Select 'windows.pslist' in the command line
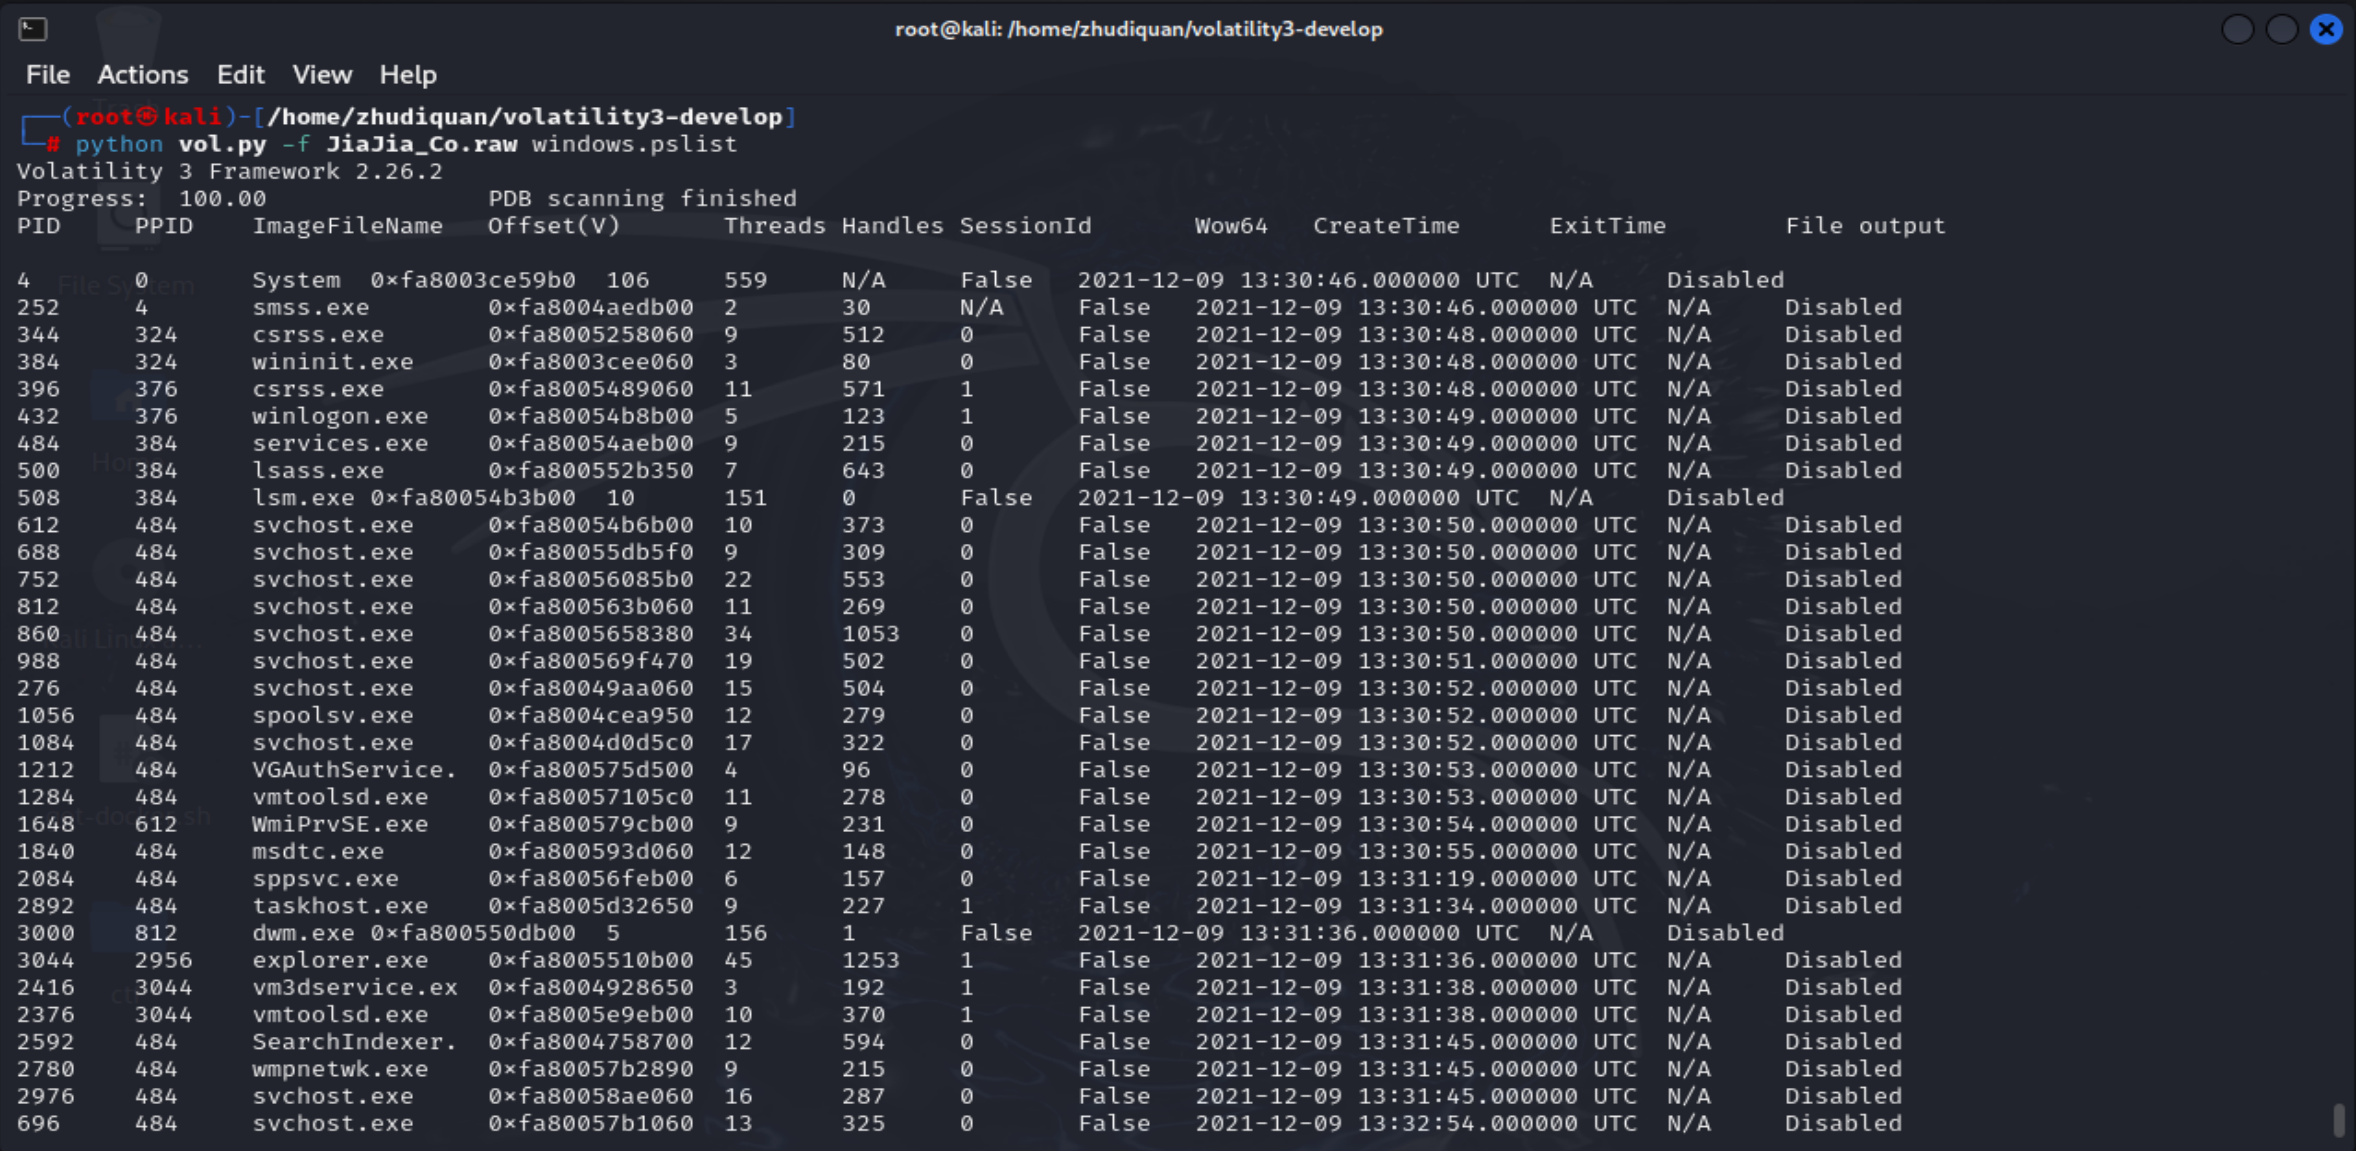This screenshot has height=1151, width=2356. (x=634, y=144)
